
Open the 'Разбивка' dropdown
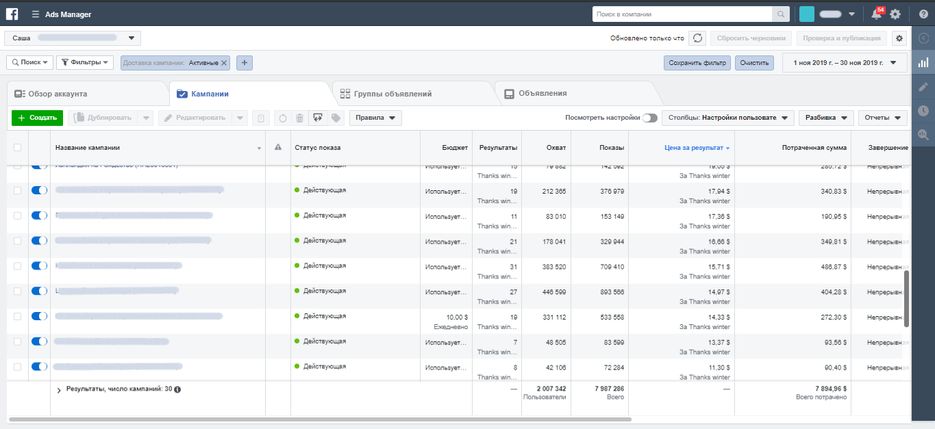click(826, 118)
